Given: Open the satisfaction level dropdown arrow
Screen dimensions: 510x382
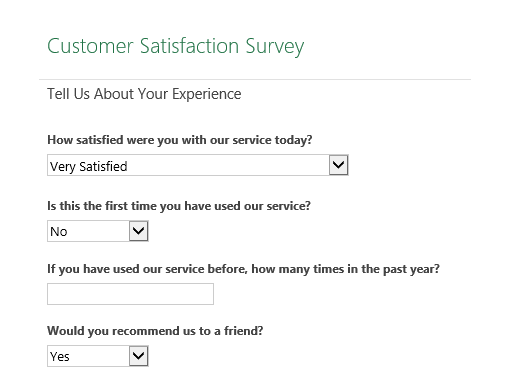Looking at the screenshot, I should pyautogui.click(x=338, y=165).
